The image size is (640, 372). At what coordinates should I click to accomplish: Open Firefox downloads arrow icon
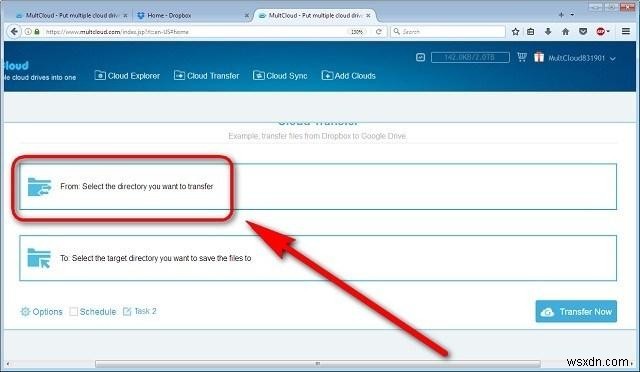548,31
